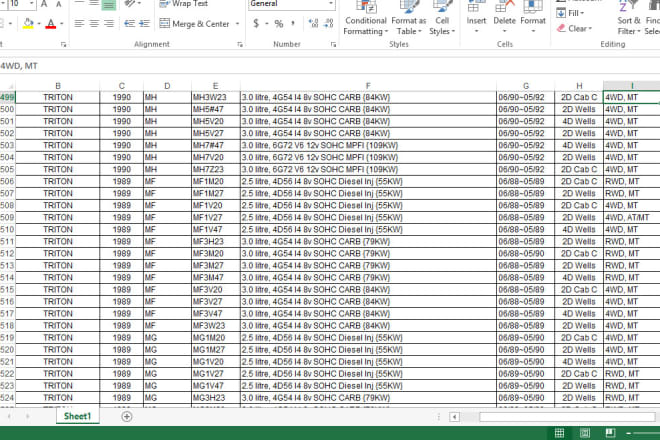This screenshot has width=660, height=440.
Task: Decrease font size with the smaller A
Action: coord(59,4)
